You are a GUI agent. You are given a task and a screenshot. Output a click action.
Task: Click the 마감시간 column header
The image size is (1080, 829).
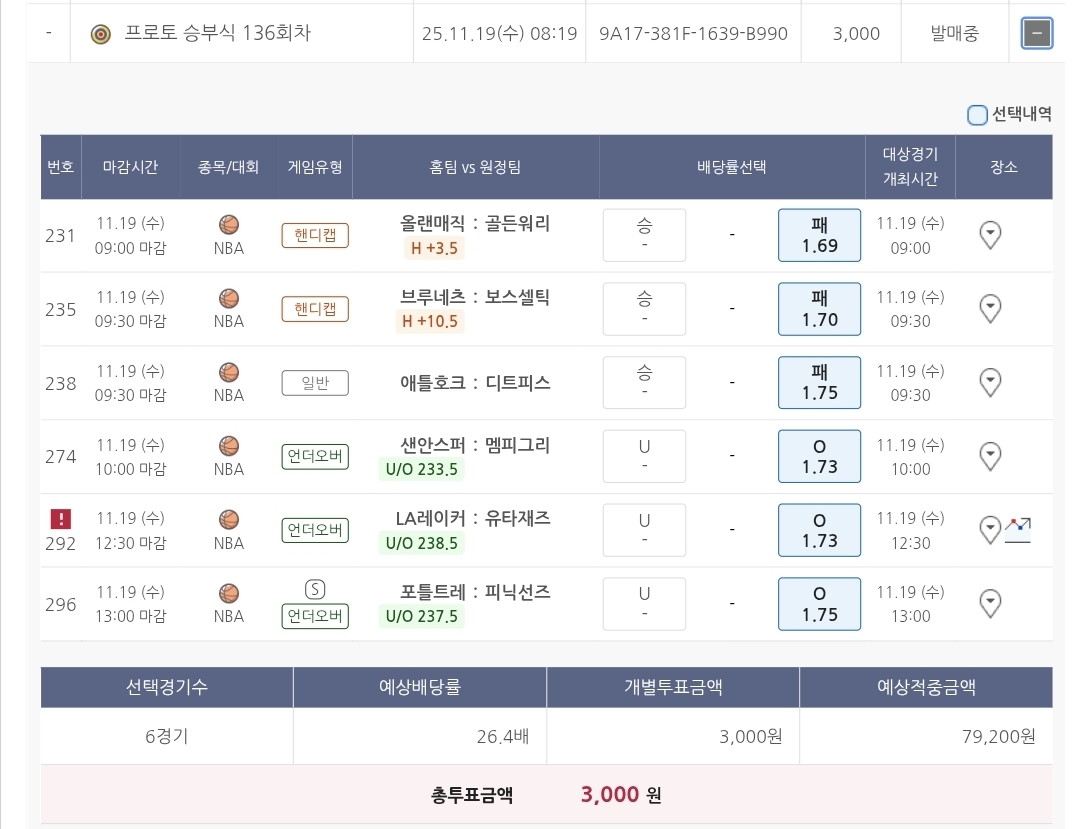tap(130, 167)
